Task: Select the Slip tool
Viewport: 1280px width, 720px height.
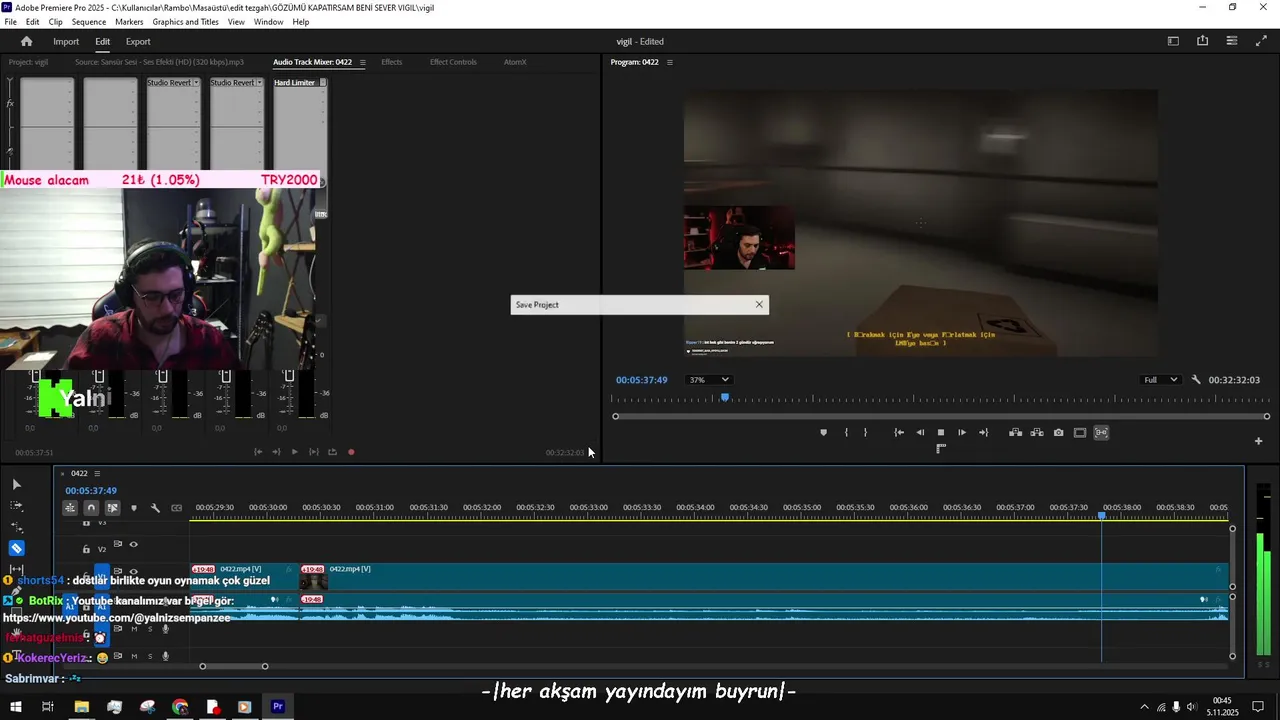Action: pyautogui.click(x=16, y=570)
